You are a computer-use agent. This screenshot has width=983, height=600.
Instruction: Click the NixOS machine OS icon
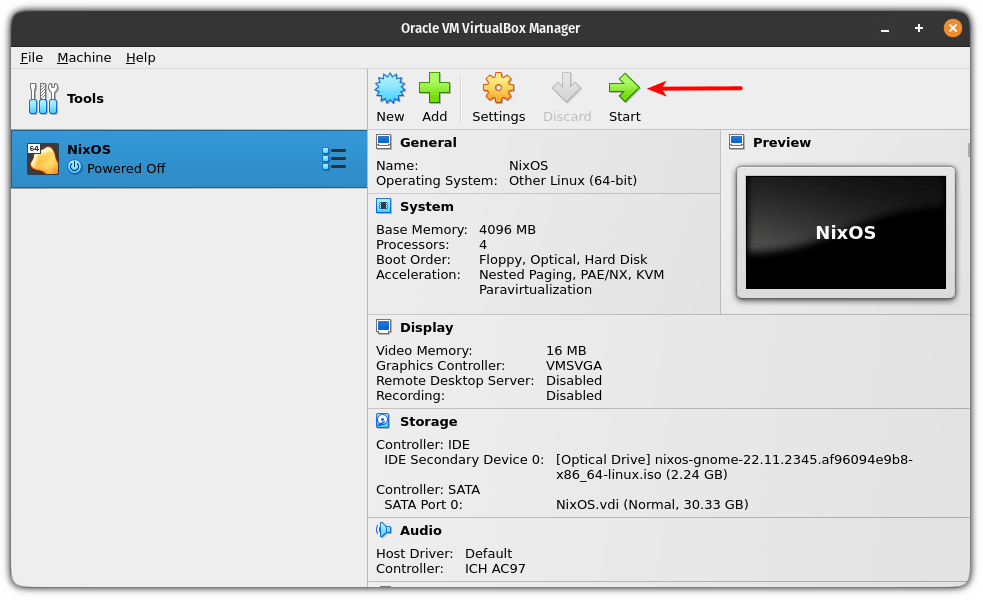point(43,159)
